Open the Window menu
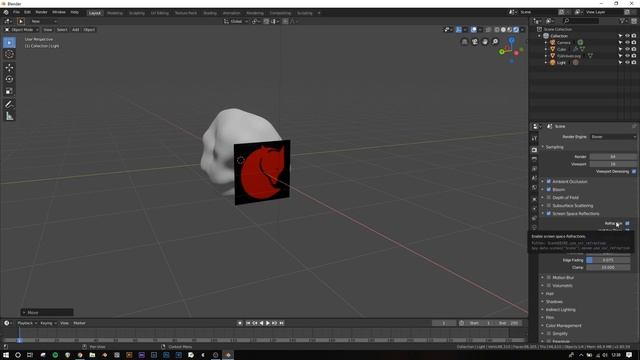The width and height of the screenshot is (640, 360). [59, 13]
